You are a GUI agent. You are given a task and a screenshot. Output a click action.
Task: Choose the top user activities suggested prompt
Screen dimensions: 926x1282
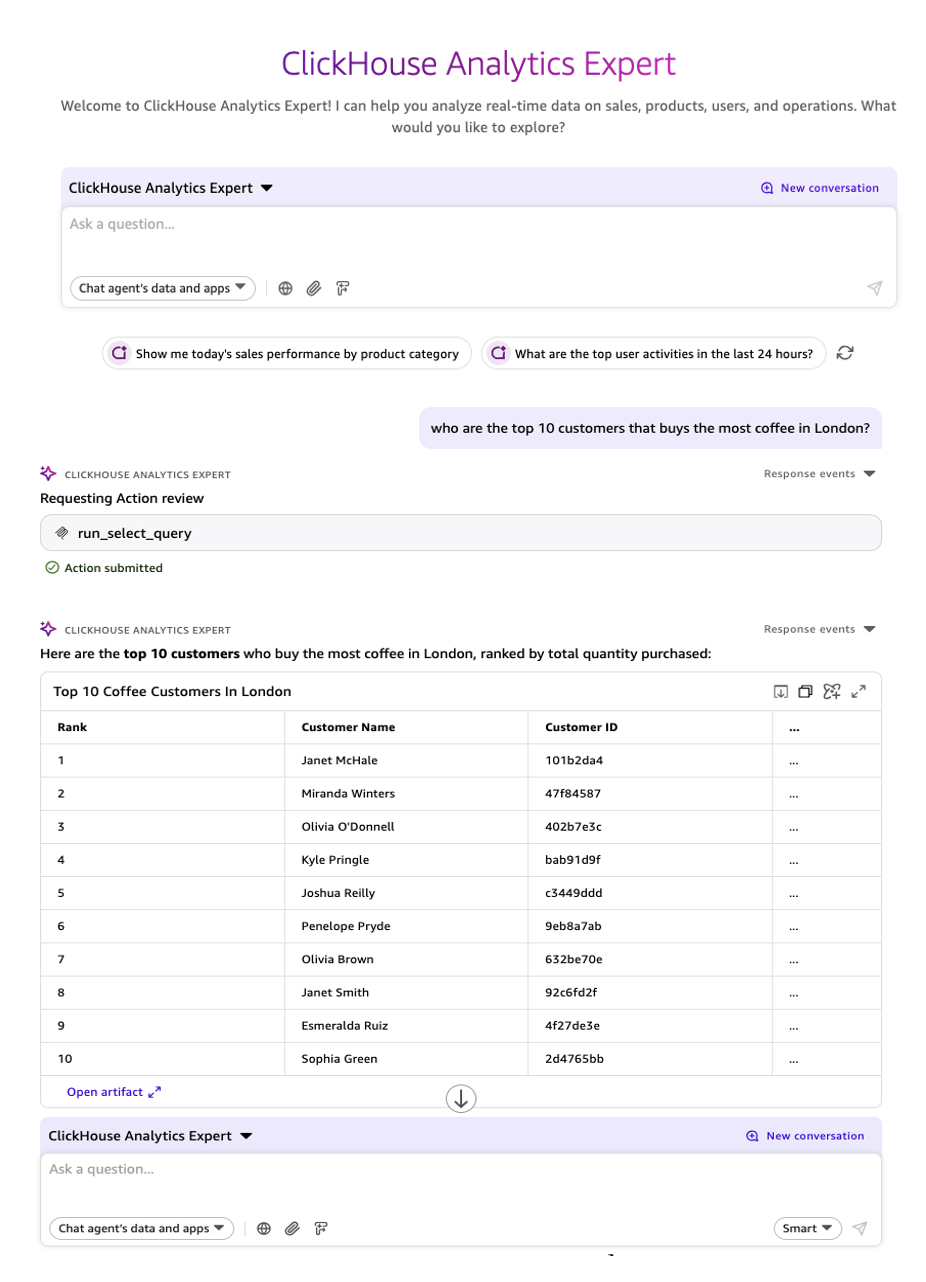[654, 353]
